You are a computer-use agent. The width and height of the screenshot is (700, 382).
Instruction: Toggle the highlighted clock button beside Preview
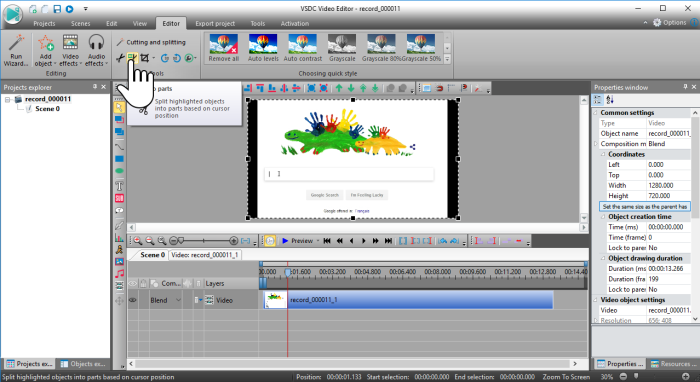[x=270, y=241]
